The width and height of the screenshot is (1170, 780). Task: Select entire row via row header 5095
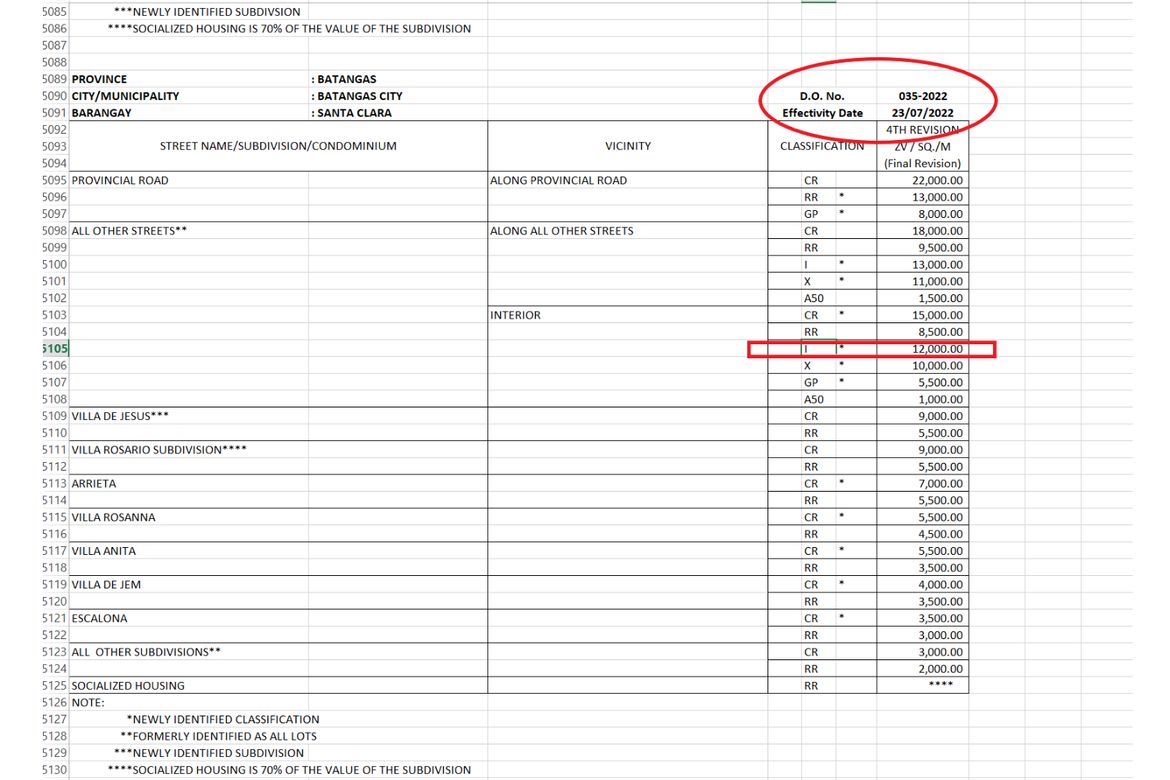click(x=54, y=181)
